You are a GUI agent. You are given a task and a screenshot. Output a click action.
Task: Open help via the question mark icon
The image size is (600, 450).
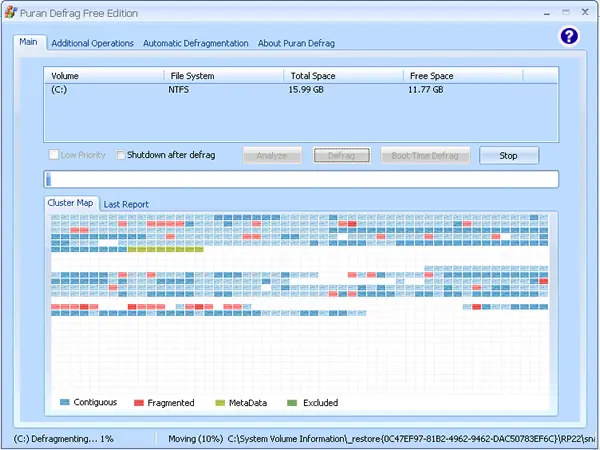(569, 36)
